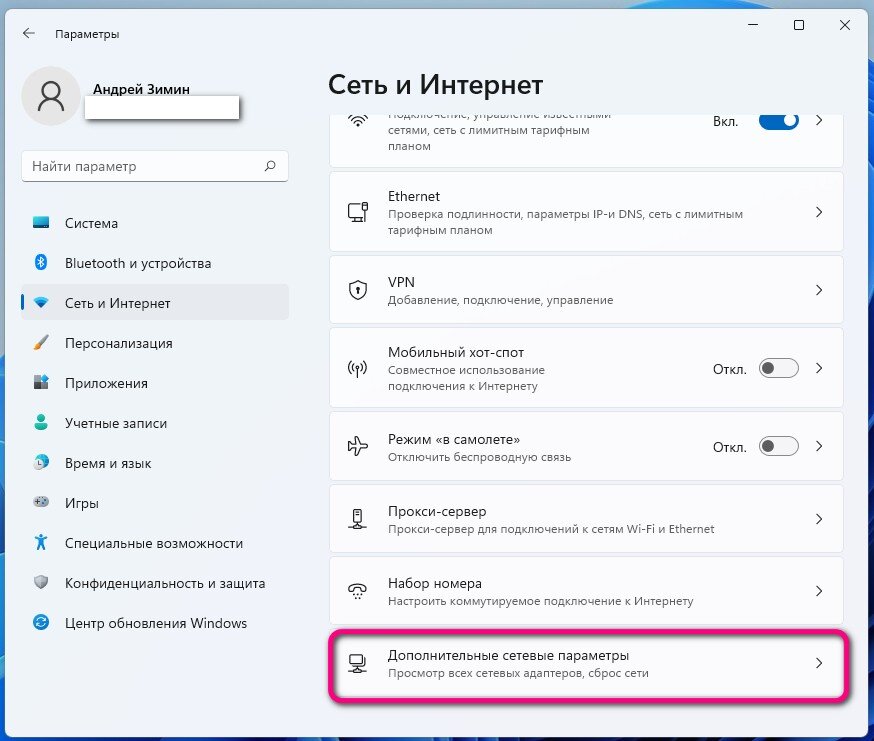This screenshot has height=741, width=874.
Task: Expand Мобильный хот-спот via its chevron
Action: 819,368
